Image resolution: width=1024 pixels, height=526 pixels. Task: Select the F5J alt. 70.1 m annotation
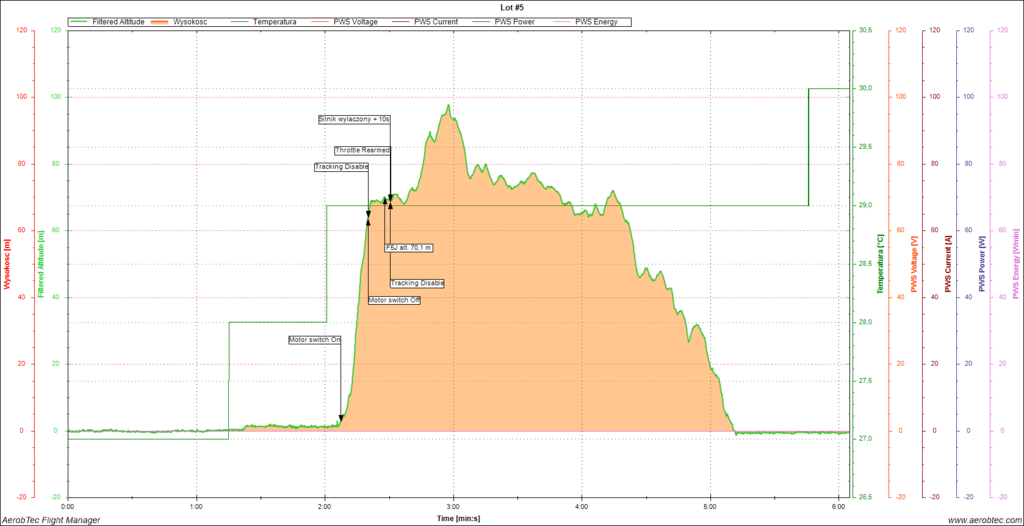[409, 246]
